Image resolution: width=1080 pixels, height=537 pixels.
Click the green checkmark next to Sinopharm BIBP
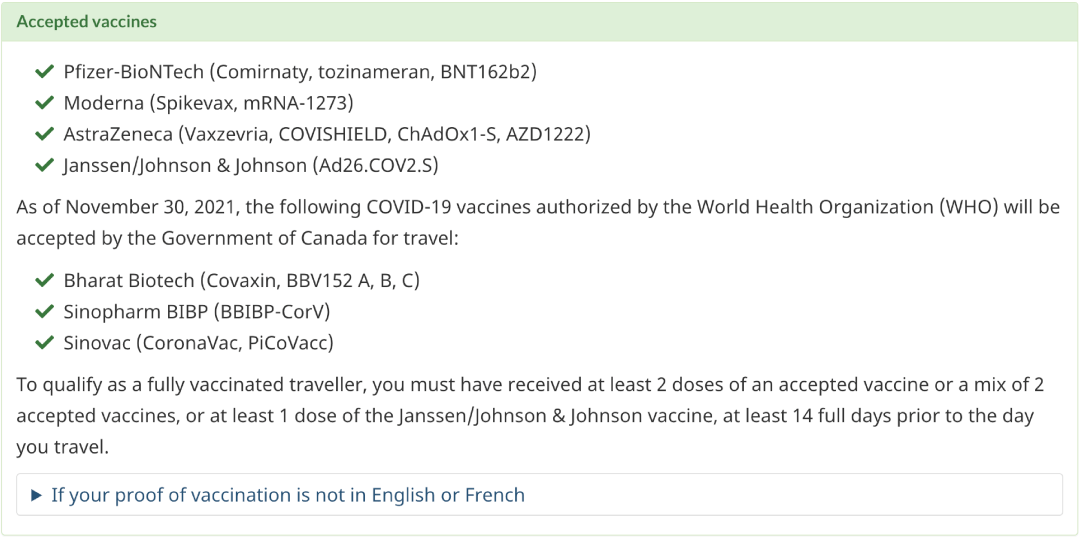tap(45, 312)
